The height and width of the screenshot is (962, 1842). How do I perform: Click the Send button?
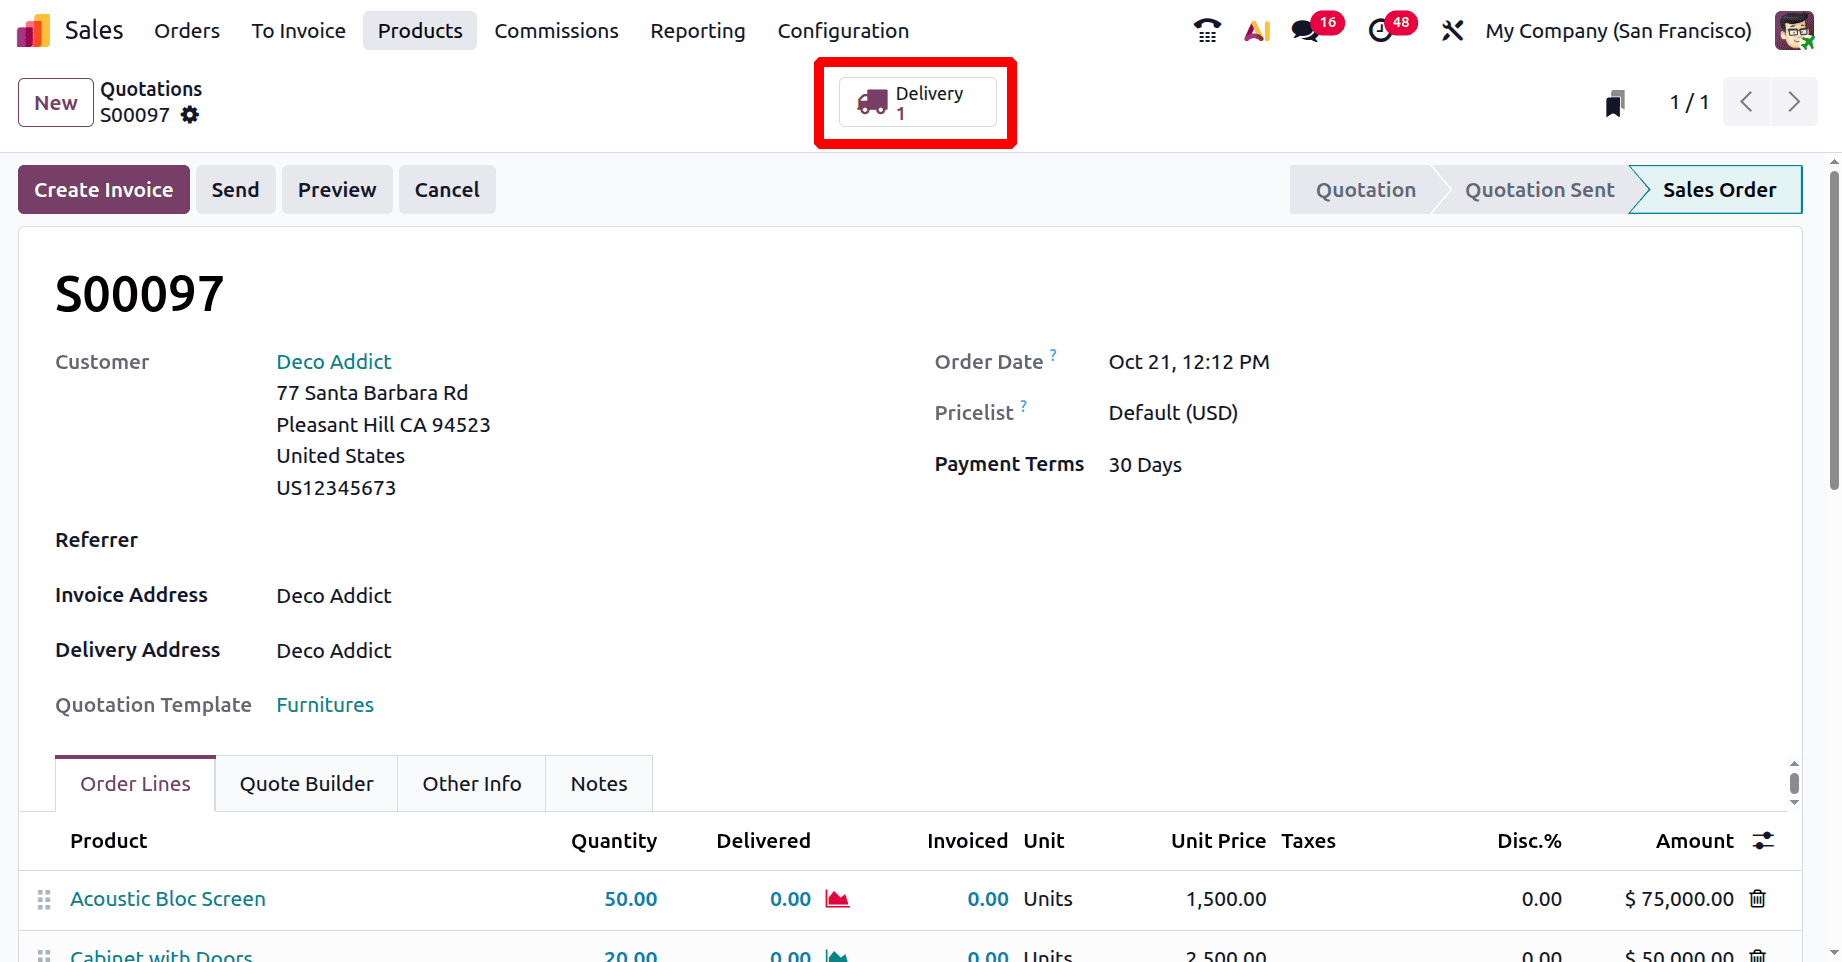(235, 190)
